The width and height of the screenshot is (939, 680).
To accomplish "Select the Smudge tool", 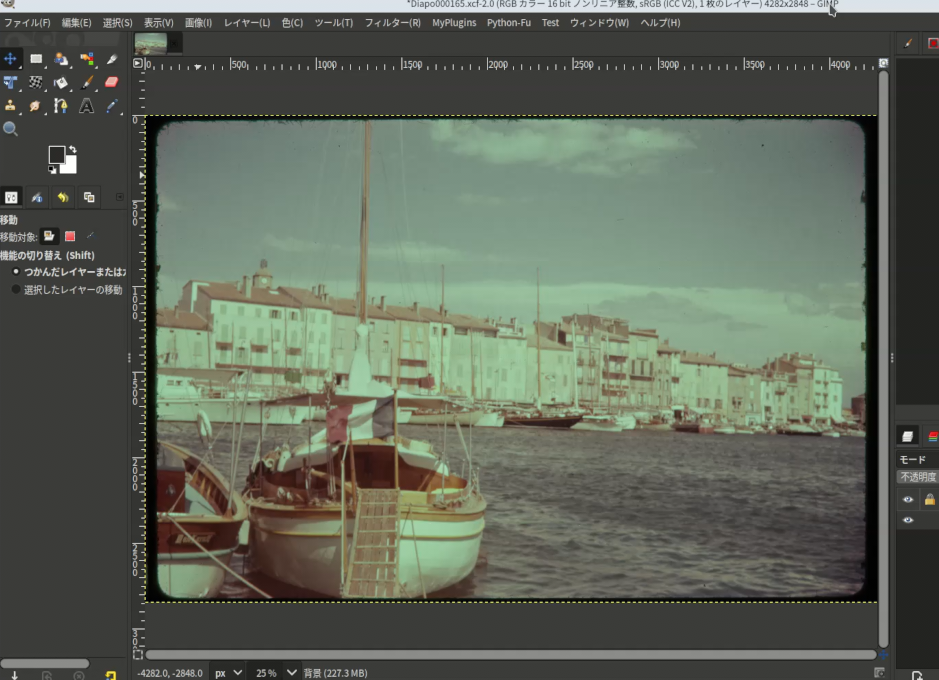I will 36,106.
